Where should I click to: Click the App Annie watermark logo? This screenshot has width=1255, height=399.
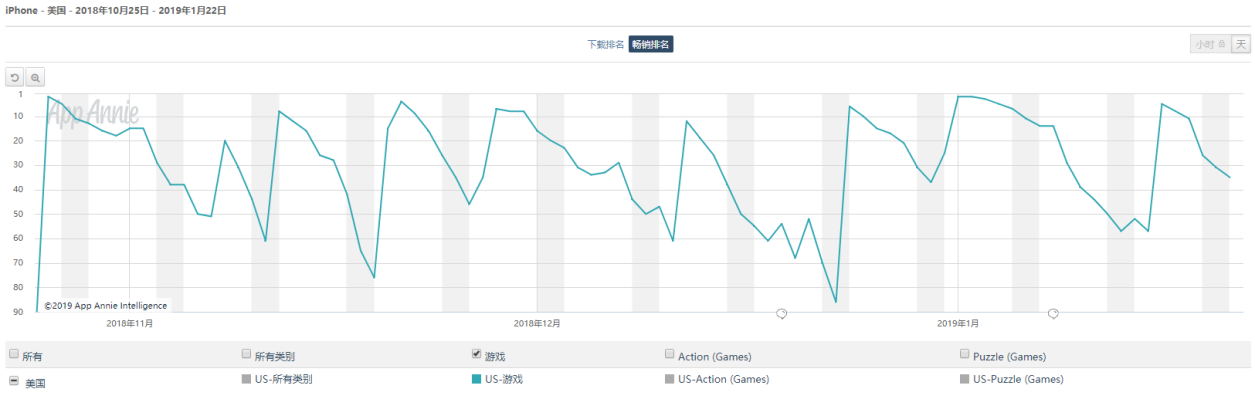click(x=93, y=112)
